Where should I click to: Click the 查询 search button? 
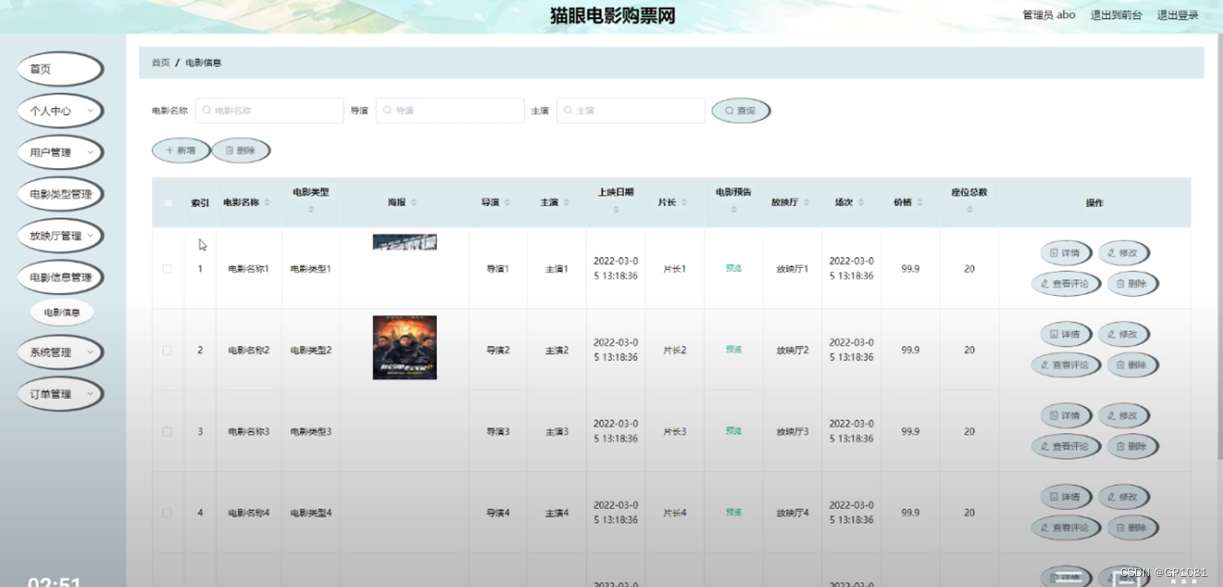[x=741, y=111]
